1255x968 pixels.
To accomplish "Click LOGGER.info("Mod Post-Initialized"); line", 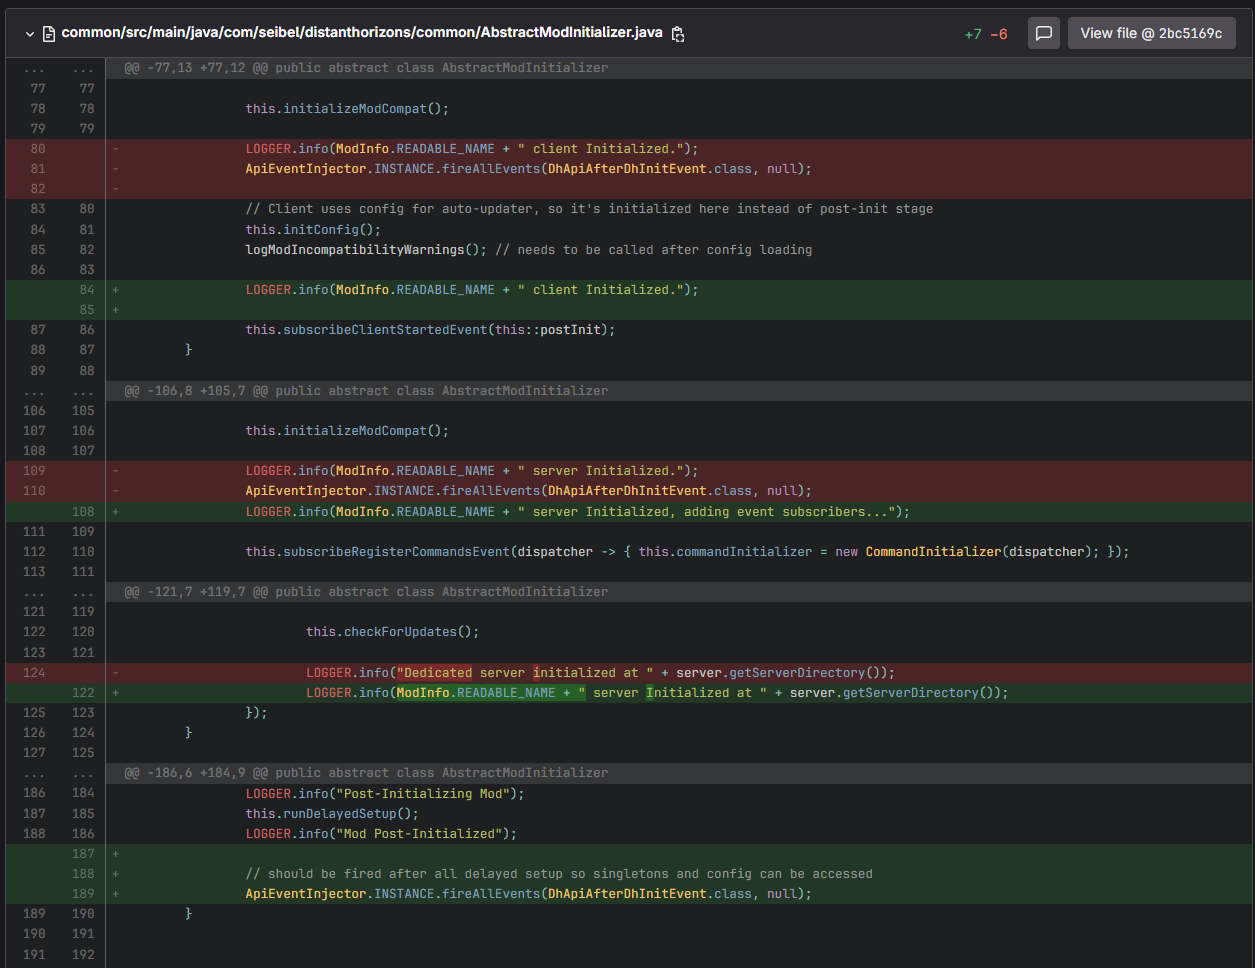I will pyautogui.click(x=381, y=834).
